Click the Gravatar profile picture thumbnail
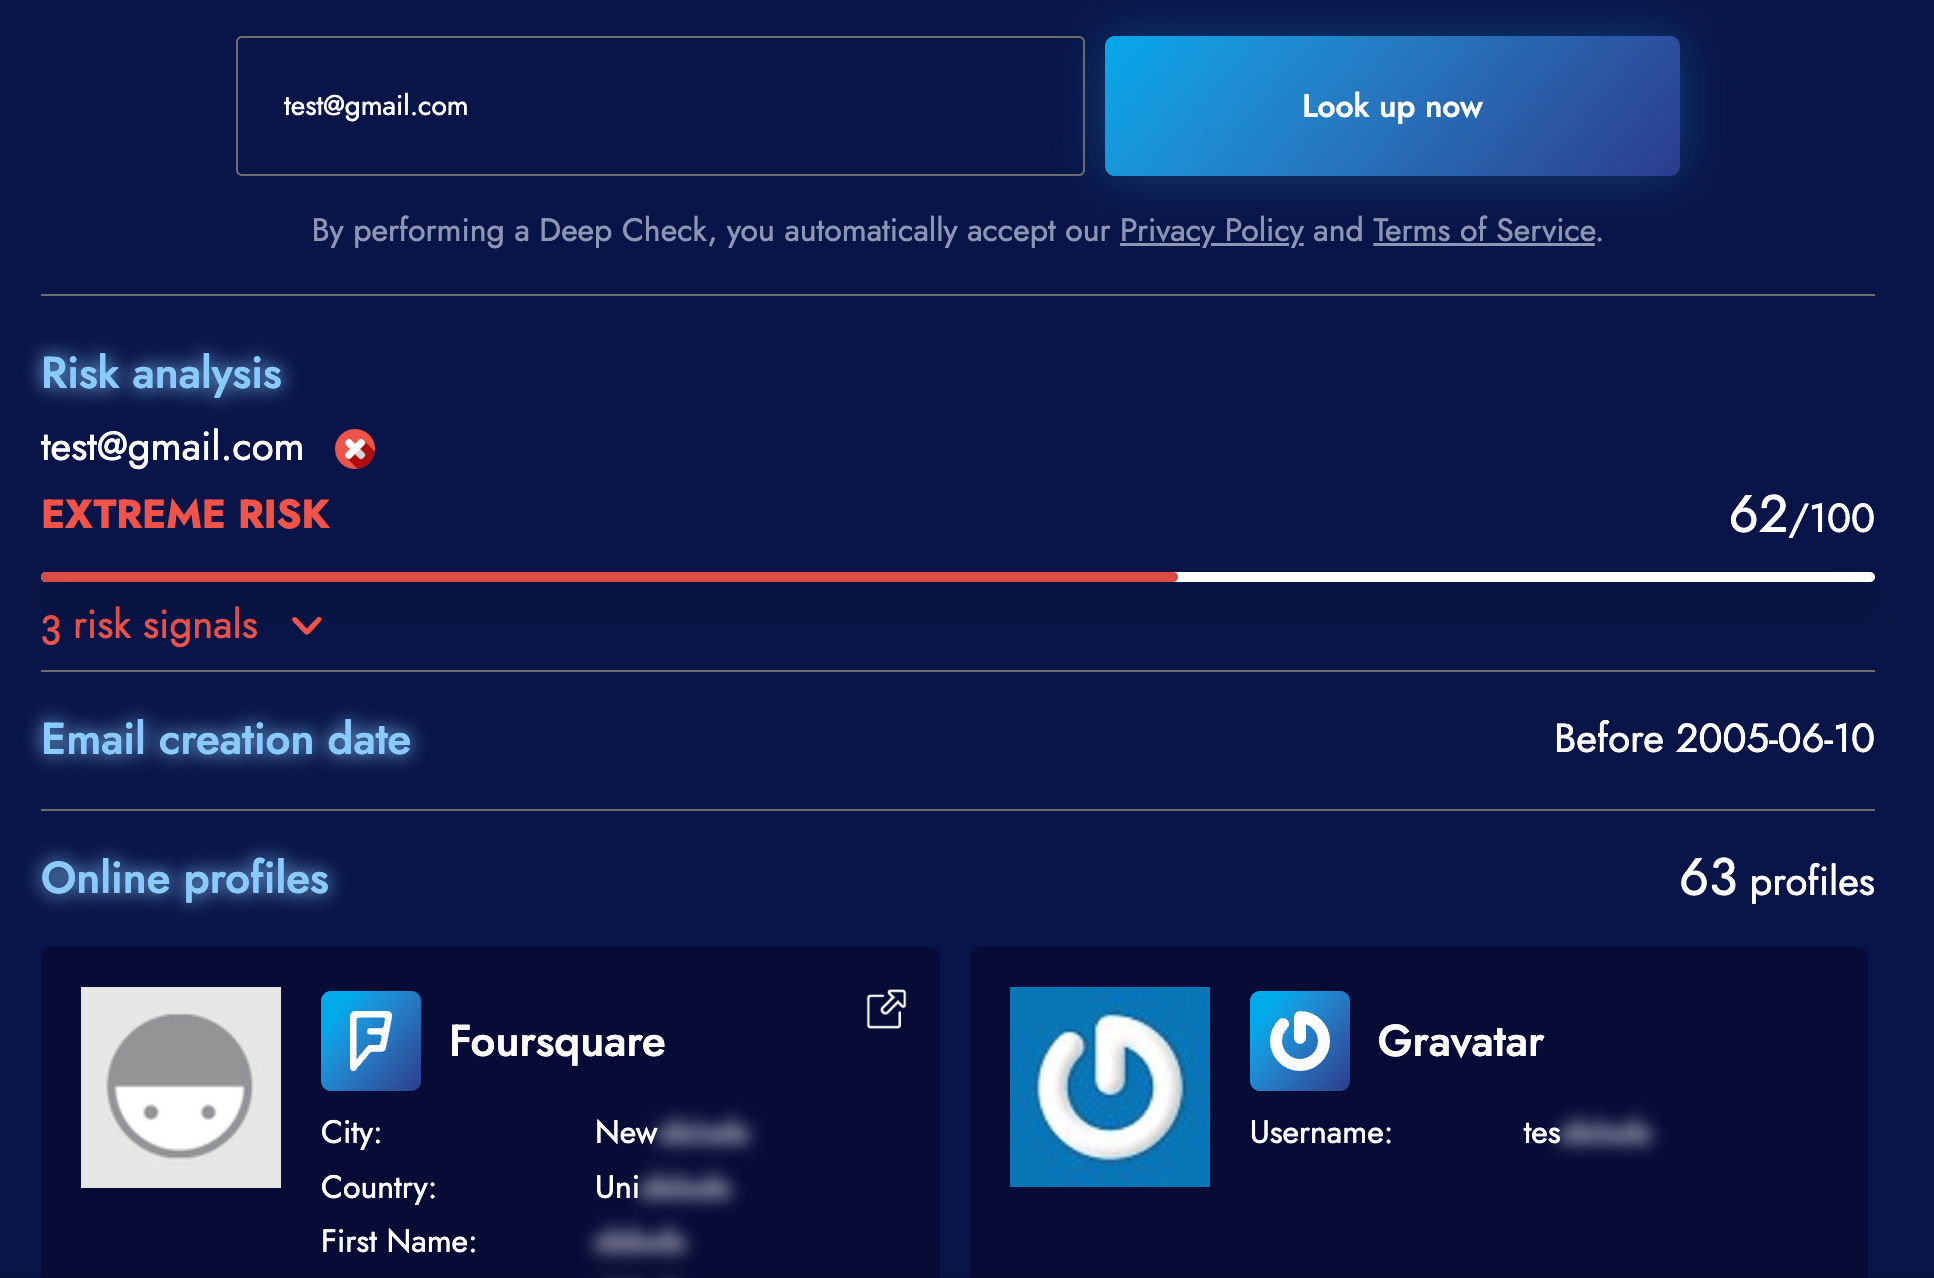 1110,1087
